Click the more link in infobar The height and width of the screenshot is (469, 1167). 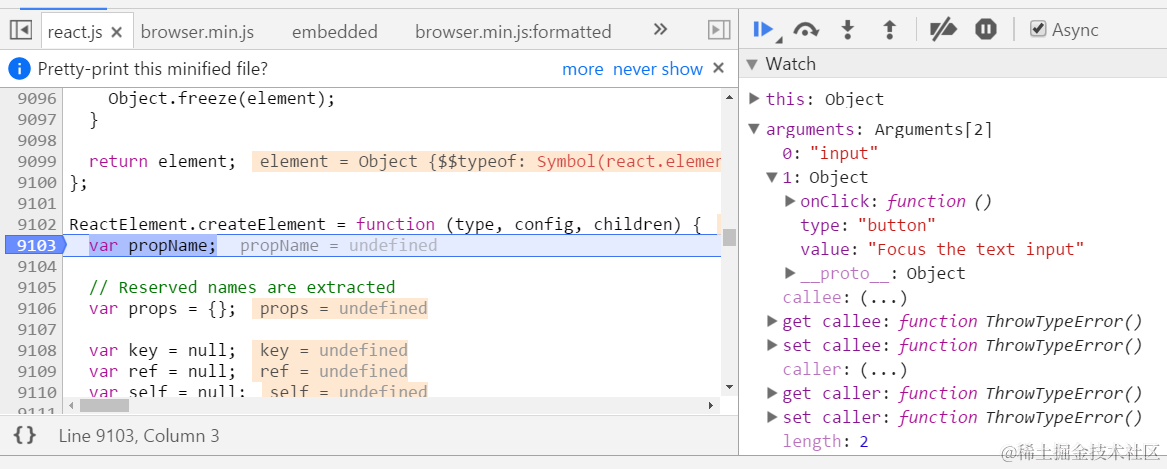583,69
